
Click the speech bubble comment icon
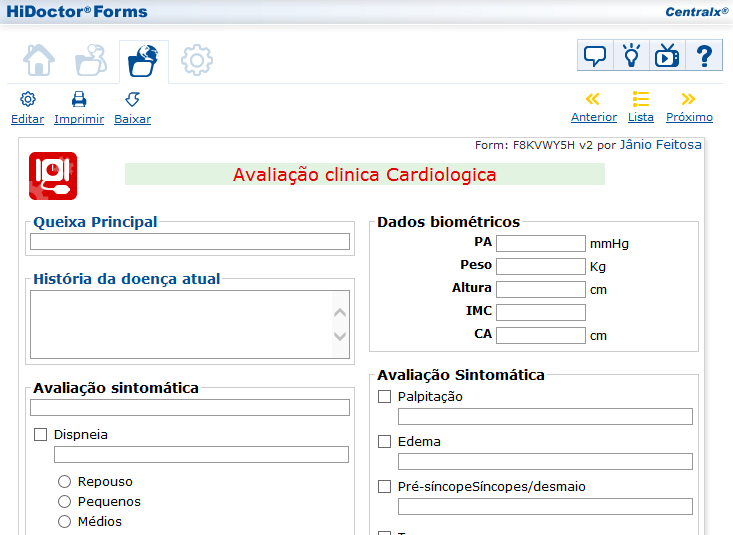[595, 56]
